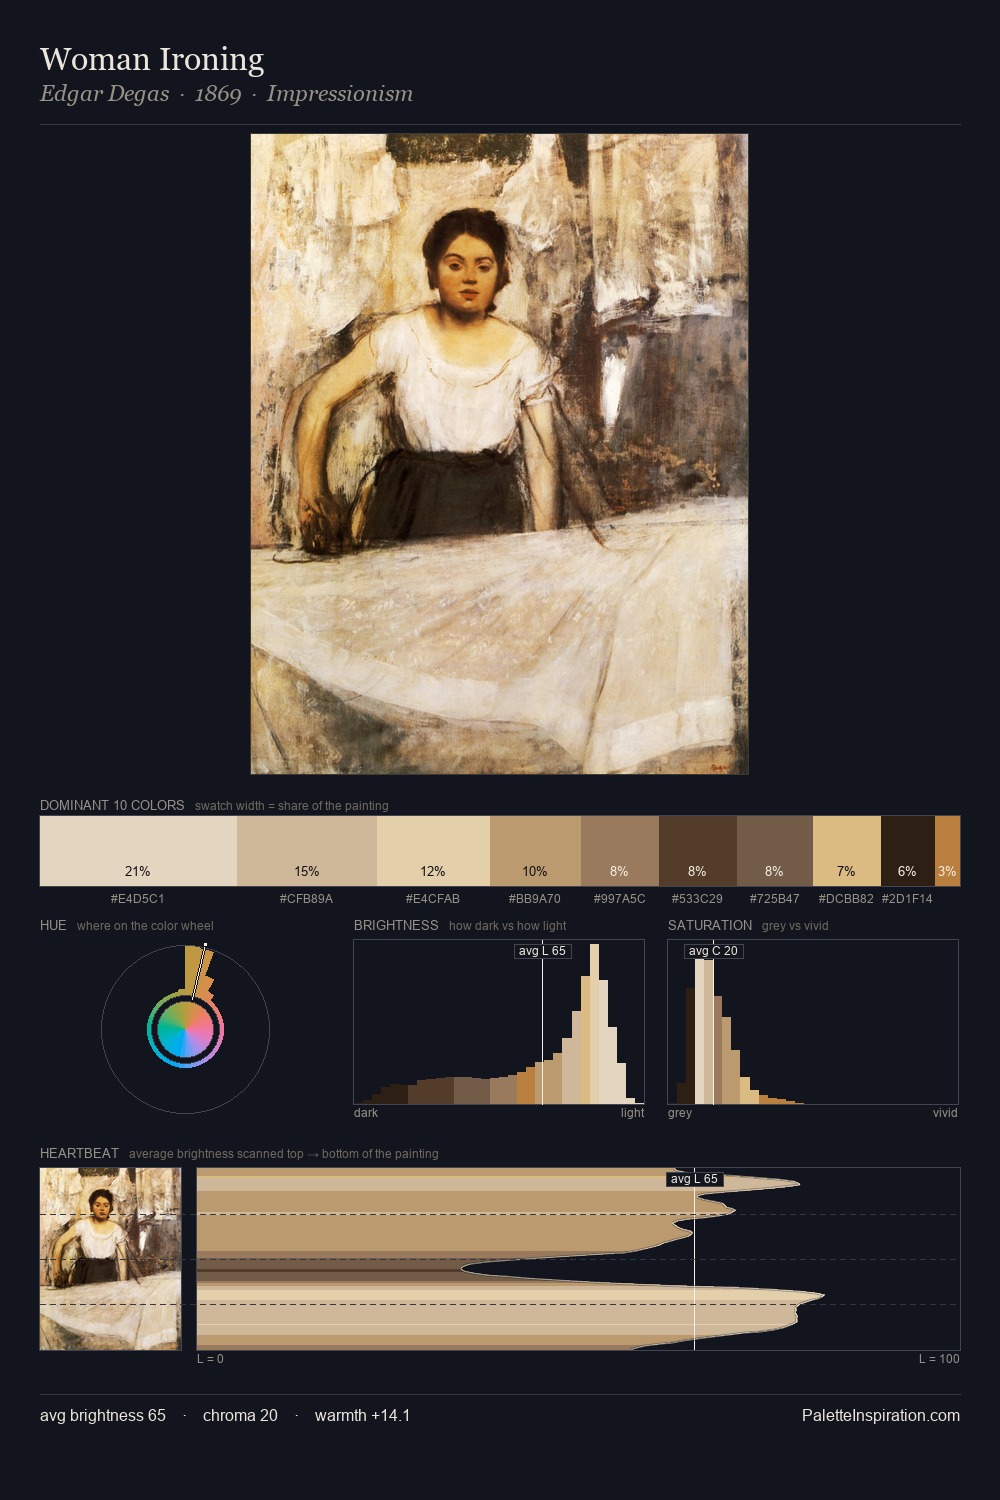
Task: Click the 'Woman Ironing' title
Action: click(x=152, y=59)
